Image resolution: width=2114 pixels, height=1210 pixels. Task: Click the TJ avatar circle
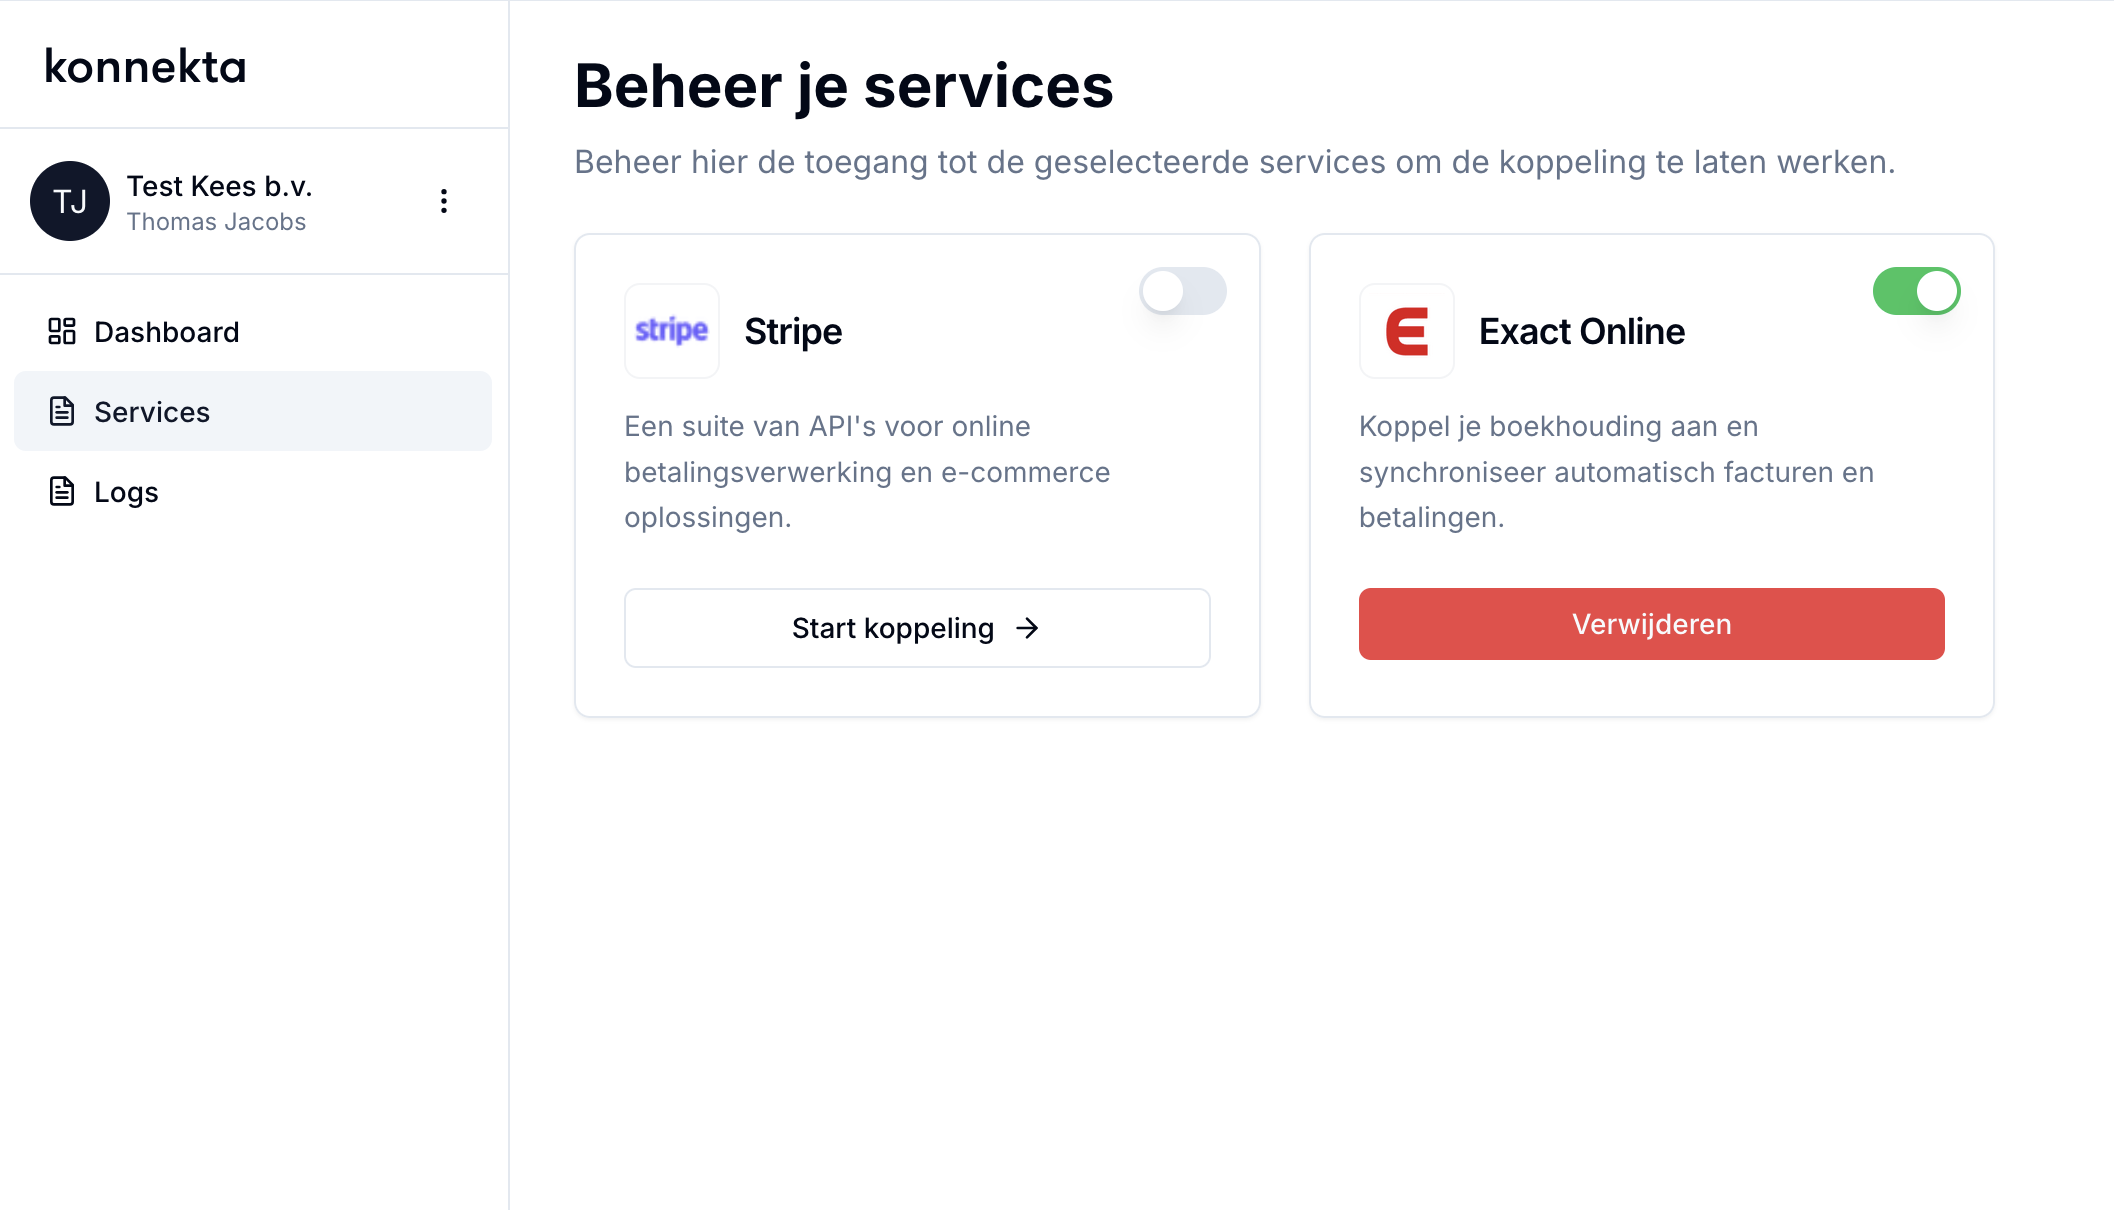(x=70, y=201)
